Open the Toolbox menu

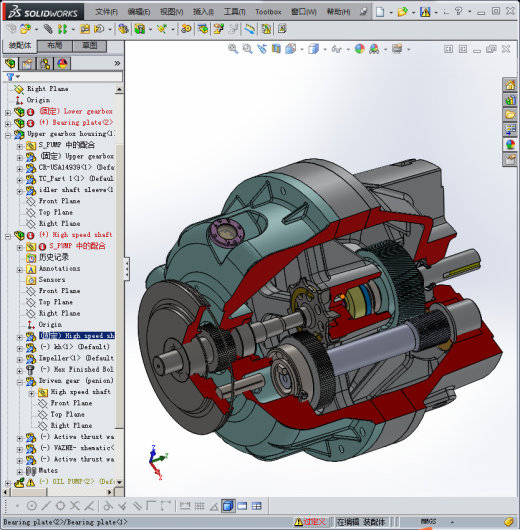point(268,12)
